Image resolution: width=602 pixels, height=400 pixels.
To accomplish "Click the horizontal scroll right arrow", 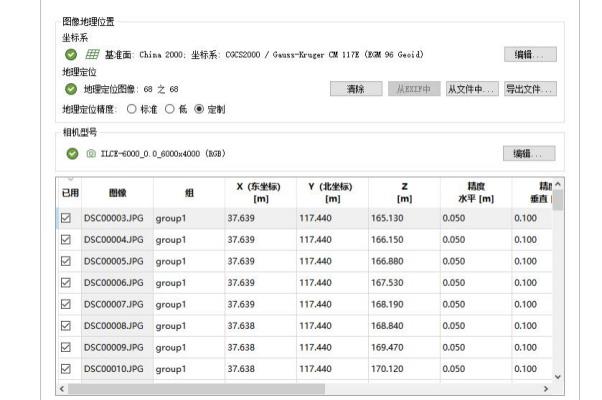I will (545, 387).
